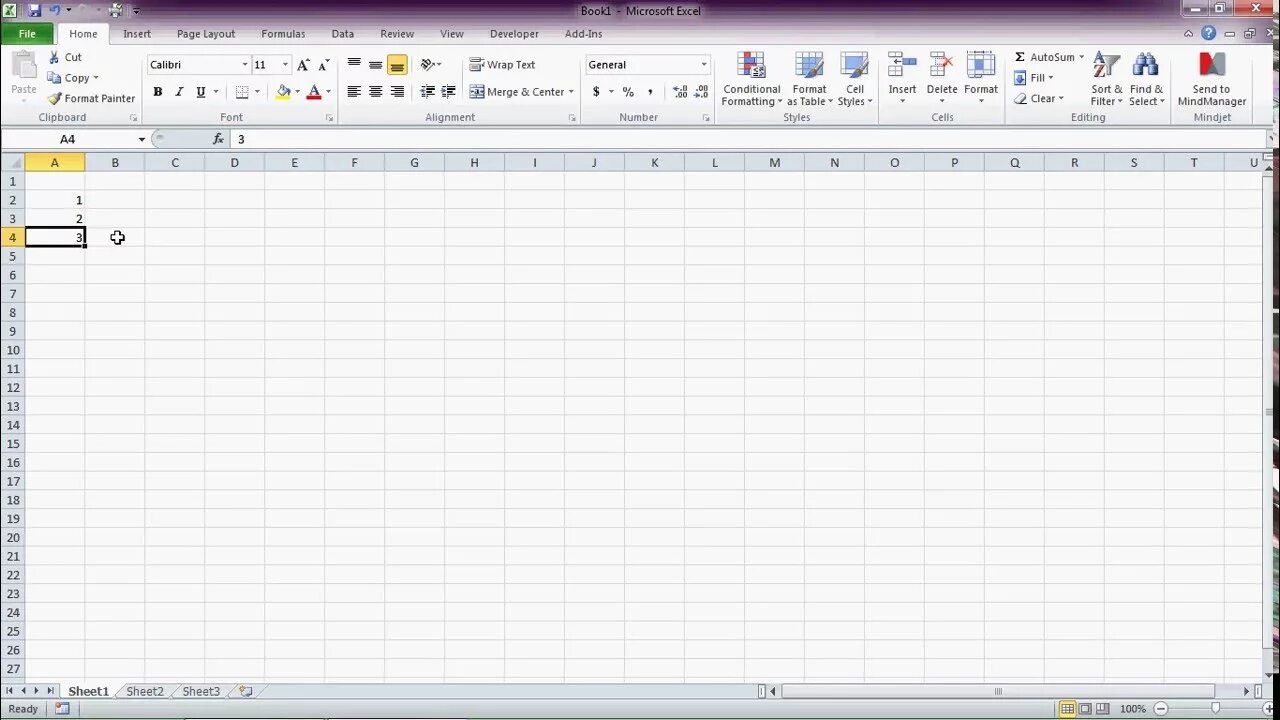Expand the Copy dropdown arrow

96,78
